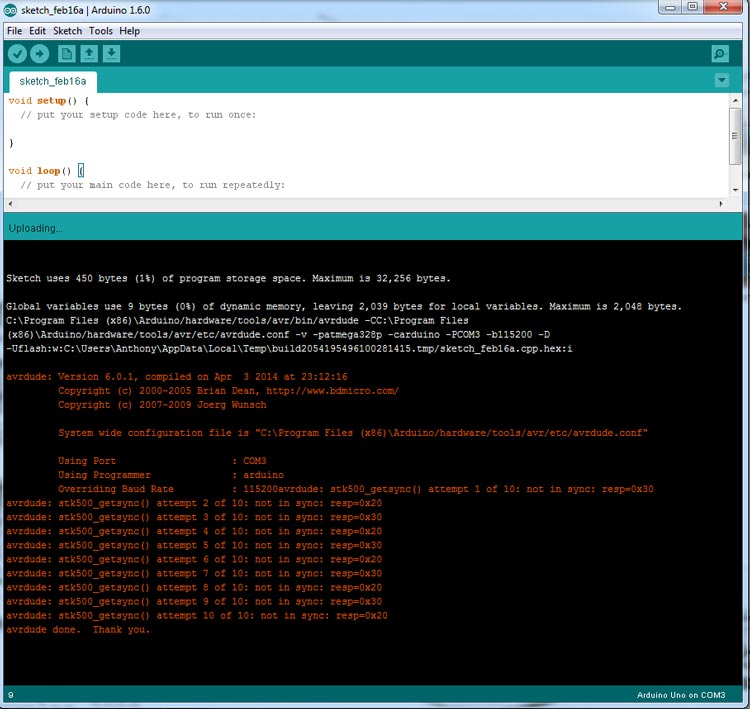Click the 'attempt 5 of 10' error line
This screenshot has width=750, height=709.
pos(194,545)
